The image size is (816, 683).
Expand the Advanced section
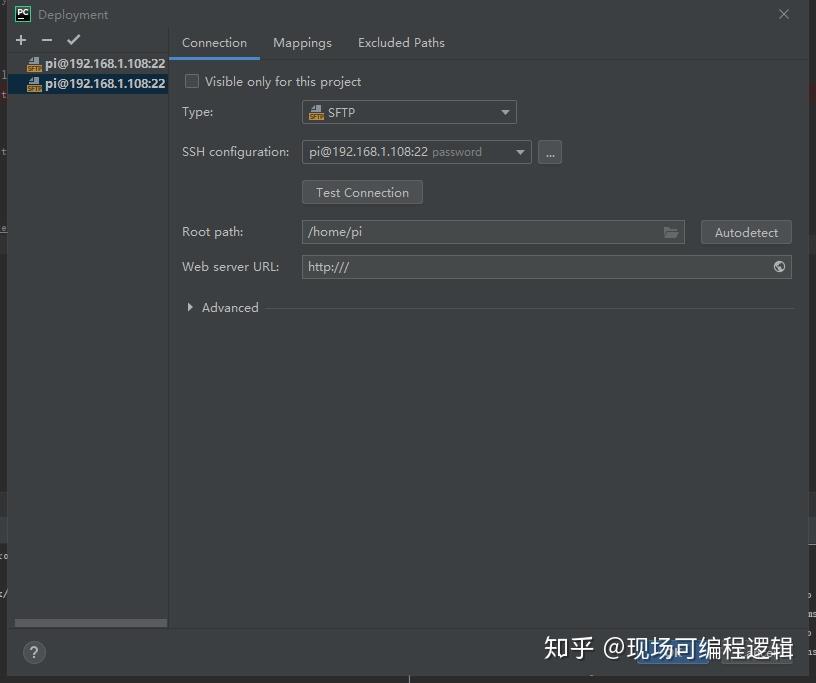(222, 307)
